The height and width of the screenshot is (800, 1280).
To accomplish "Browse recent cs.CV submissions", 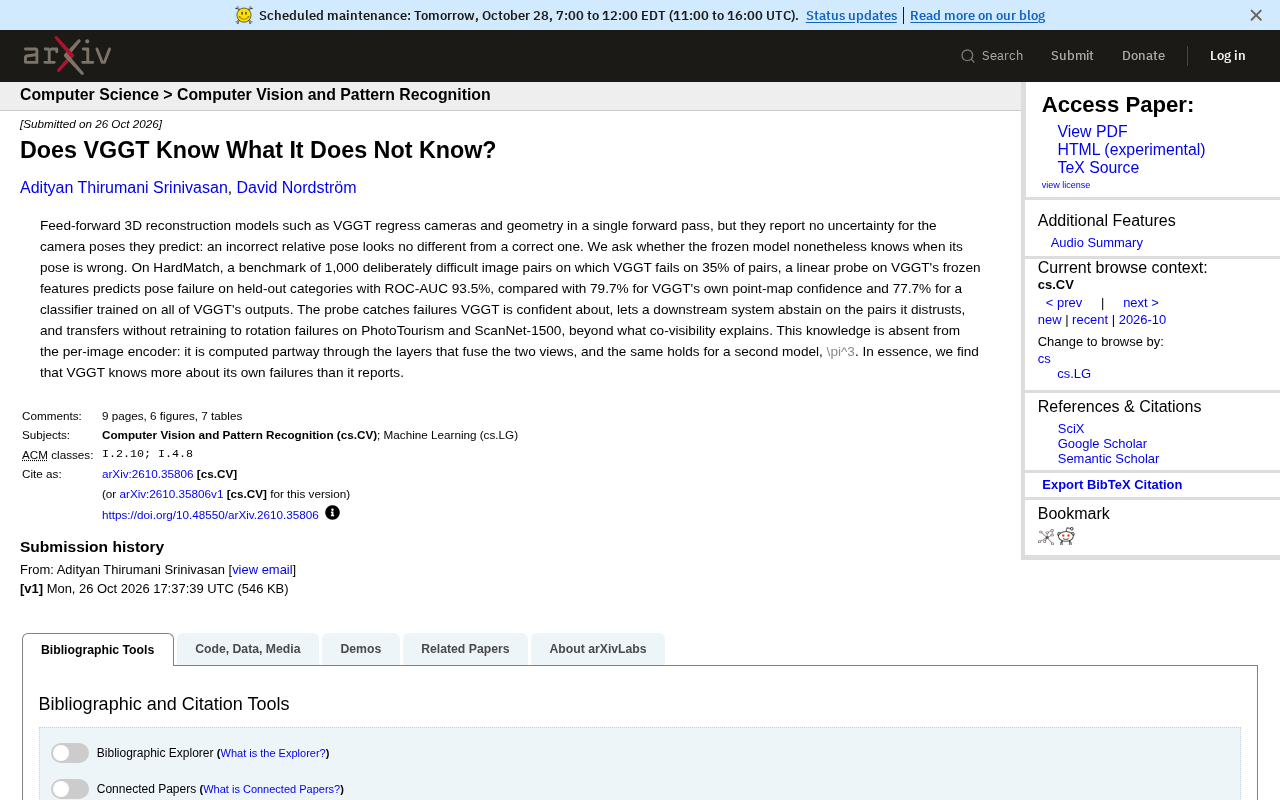I will tap(1090, 320).
